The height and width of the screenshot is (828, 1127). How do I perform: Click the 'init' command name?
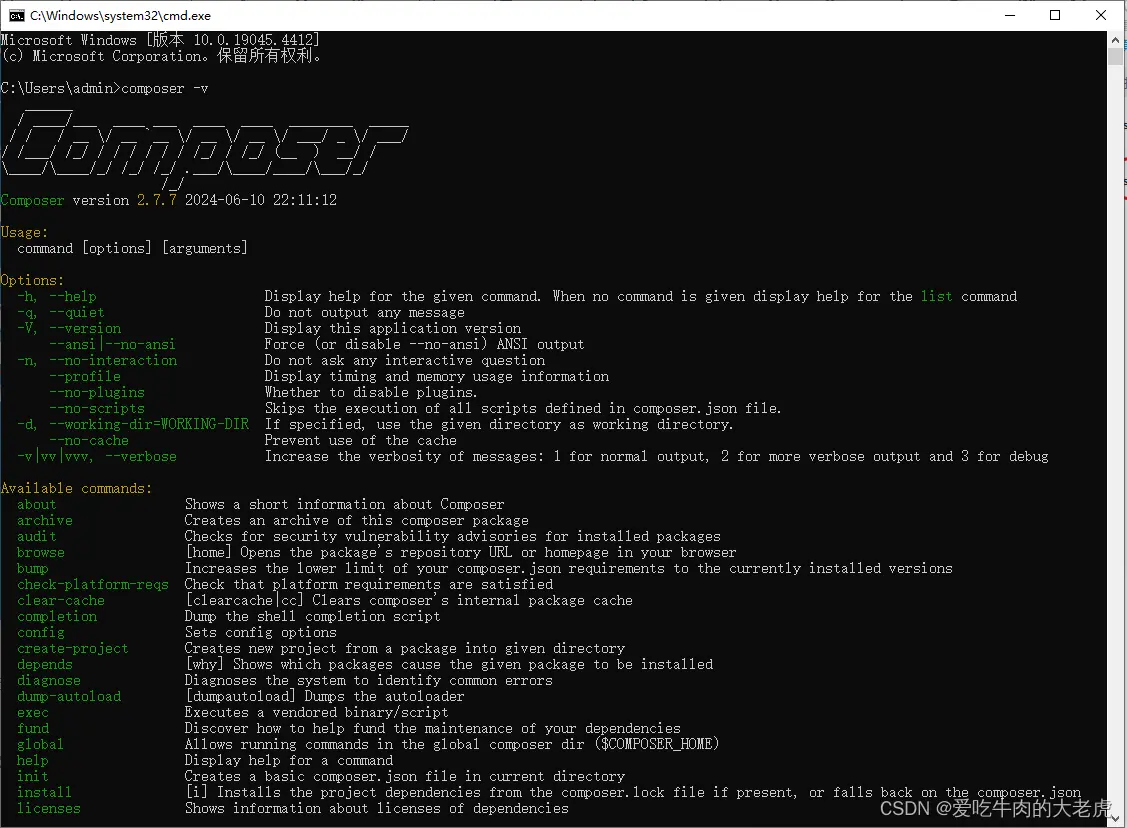click(x=33, y=776)
